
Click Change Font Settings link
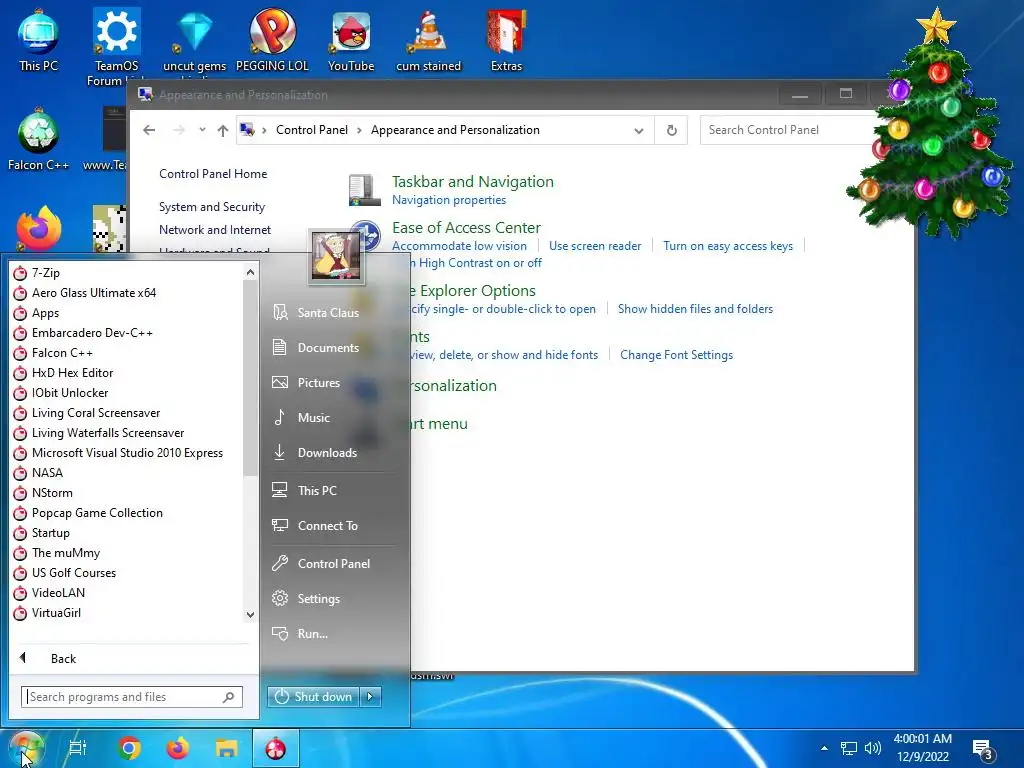click(x=677, y=355)
